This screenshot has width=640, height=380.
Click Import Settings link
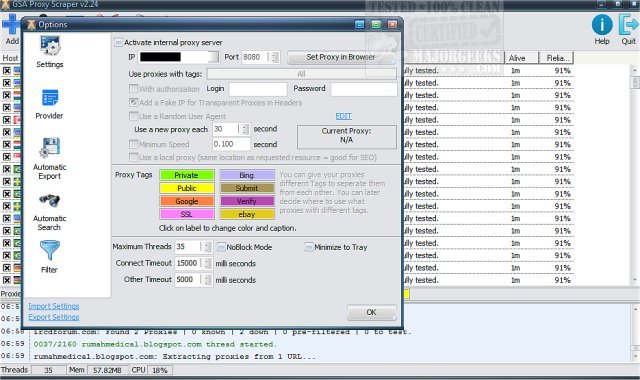[x=53, y=306]
